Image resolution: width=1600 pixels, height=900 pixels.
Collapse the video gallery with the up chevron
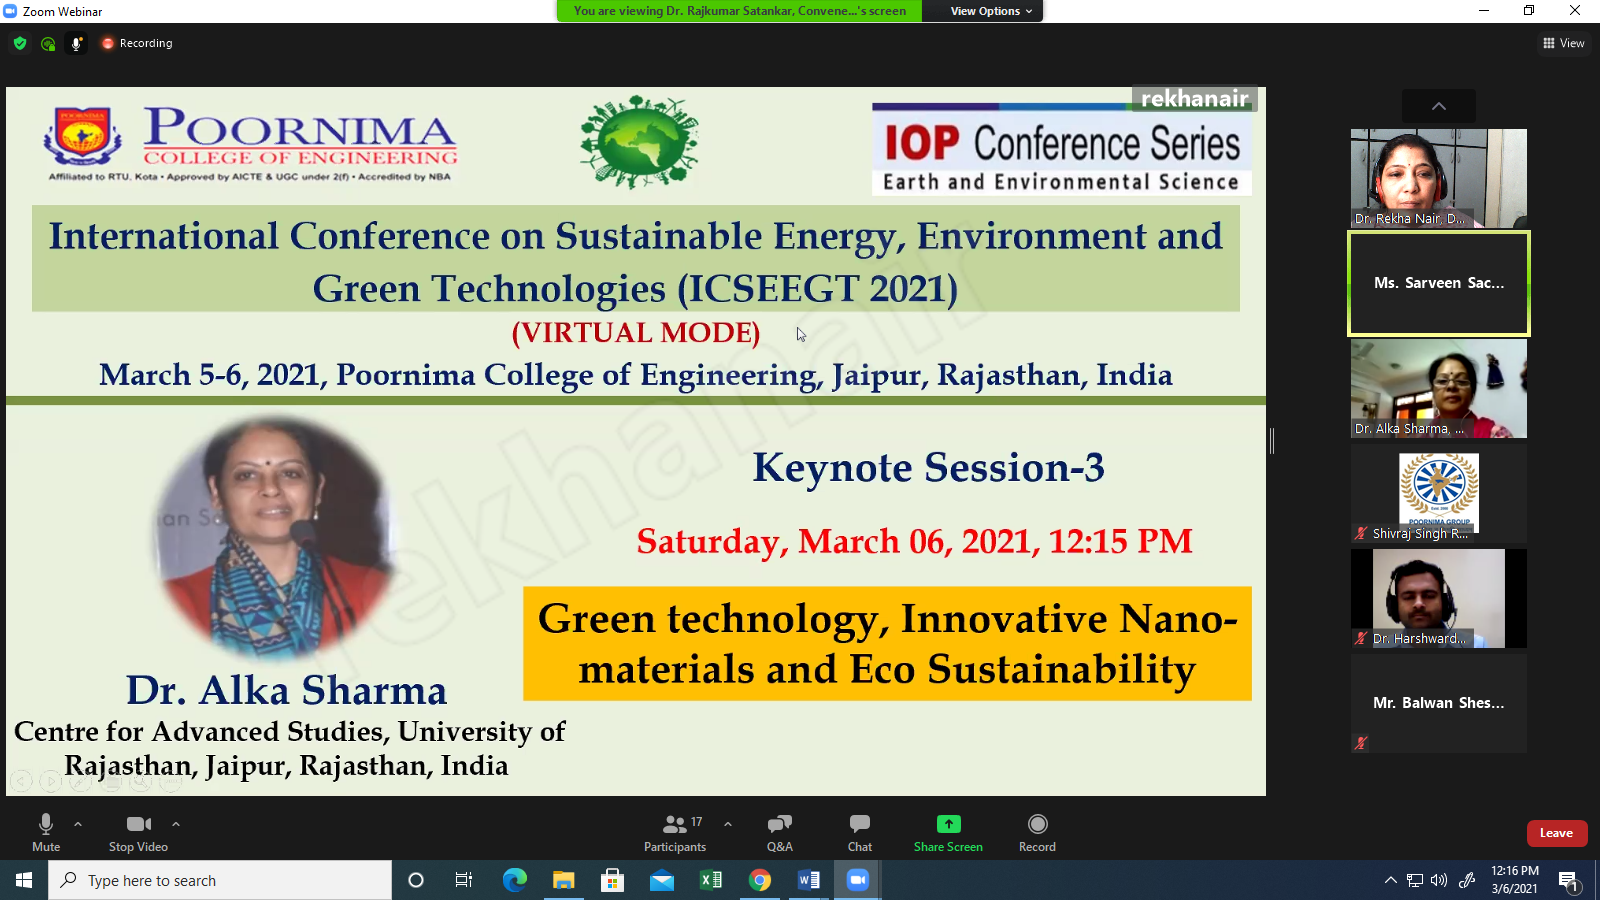click(x=1439, y=106)
